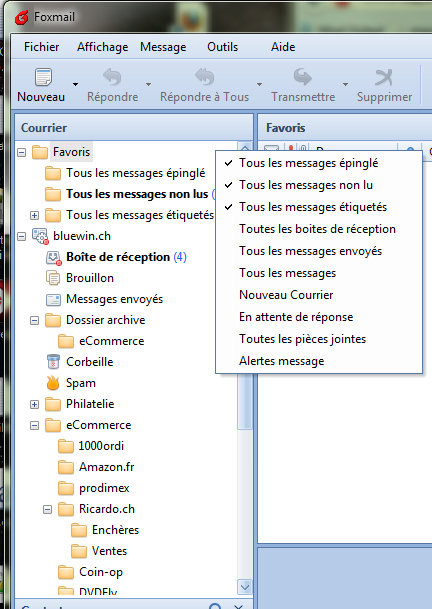Open the Affichage menu

[103, 47]
